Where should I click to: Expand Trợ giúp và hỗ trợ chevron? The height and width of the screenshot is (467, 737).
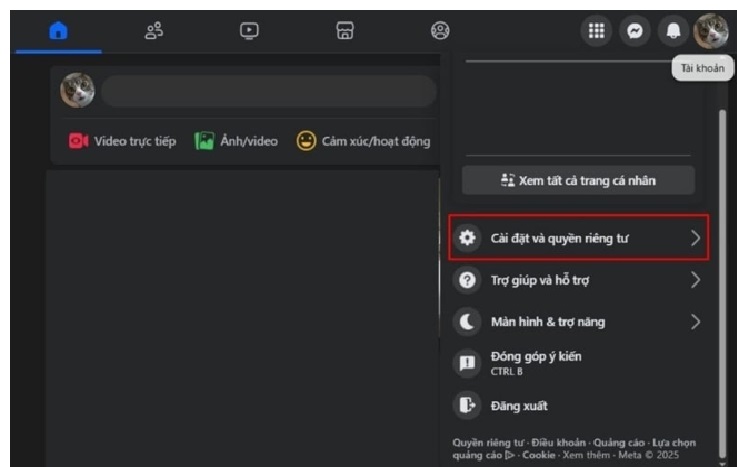pyautogui.click(x=695, y=280)
